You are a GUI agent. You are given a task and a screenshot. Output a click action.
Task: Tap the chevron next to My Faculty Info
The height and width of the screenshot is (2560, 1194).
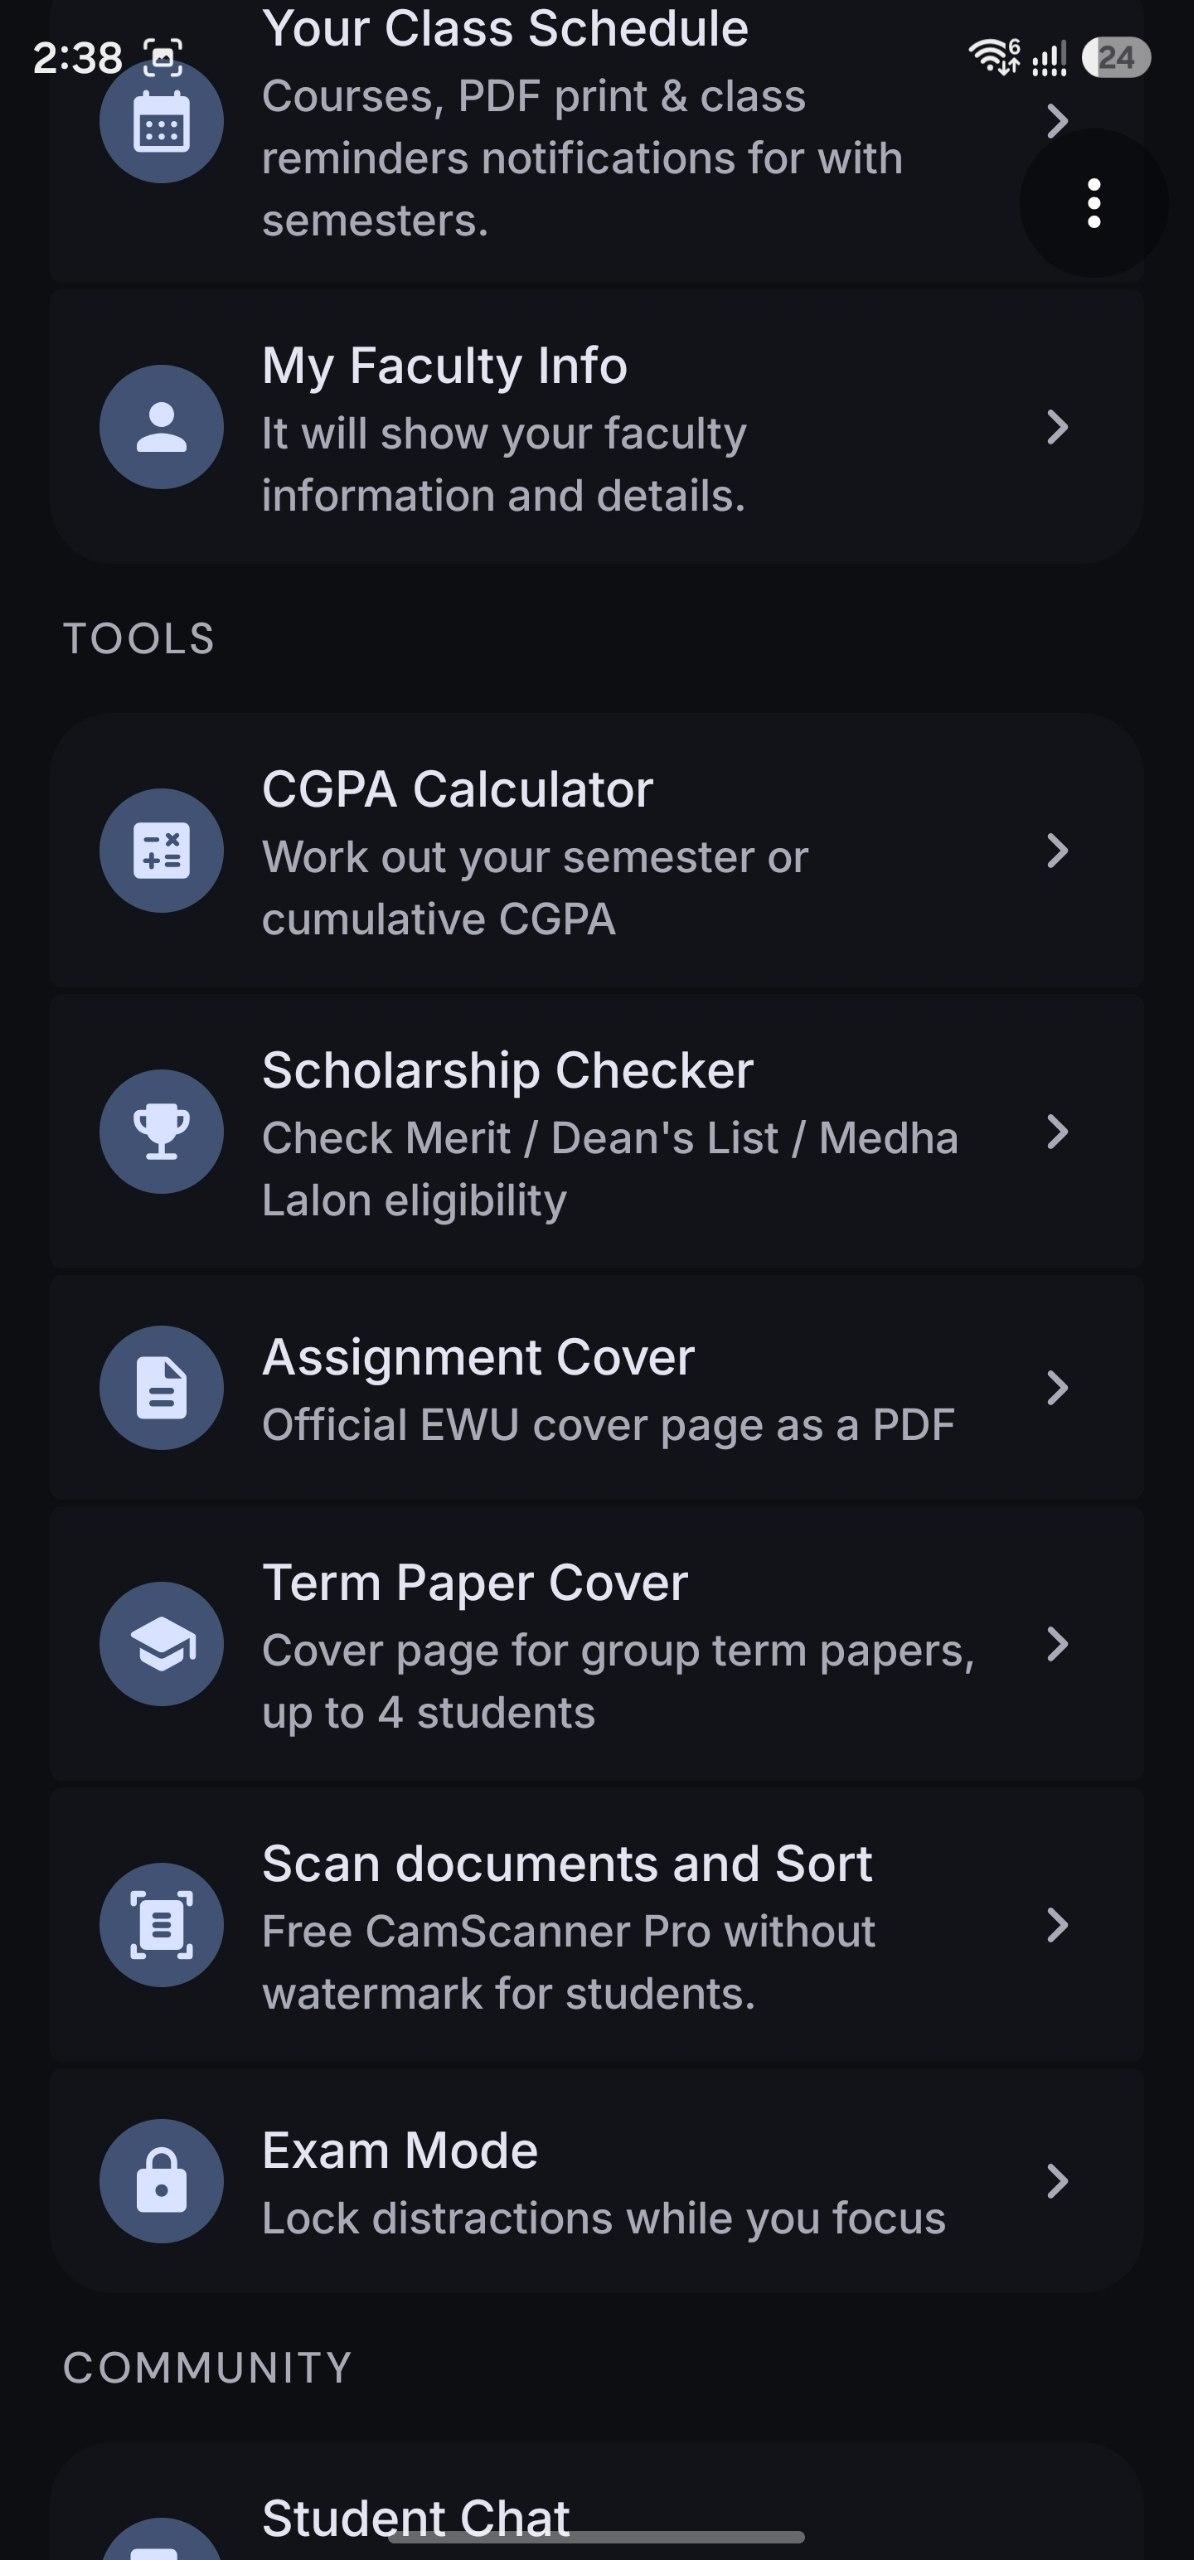coord(1057,427)
